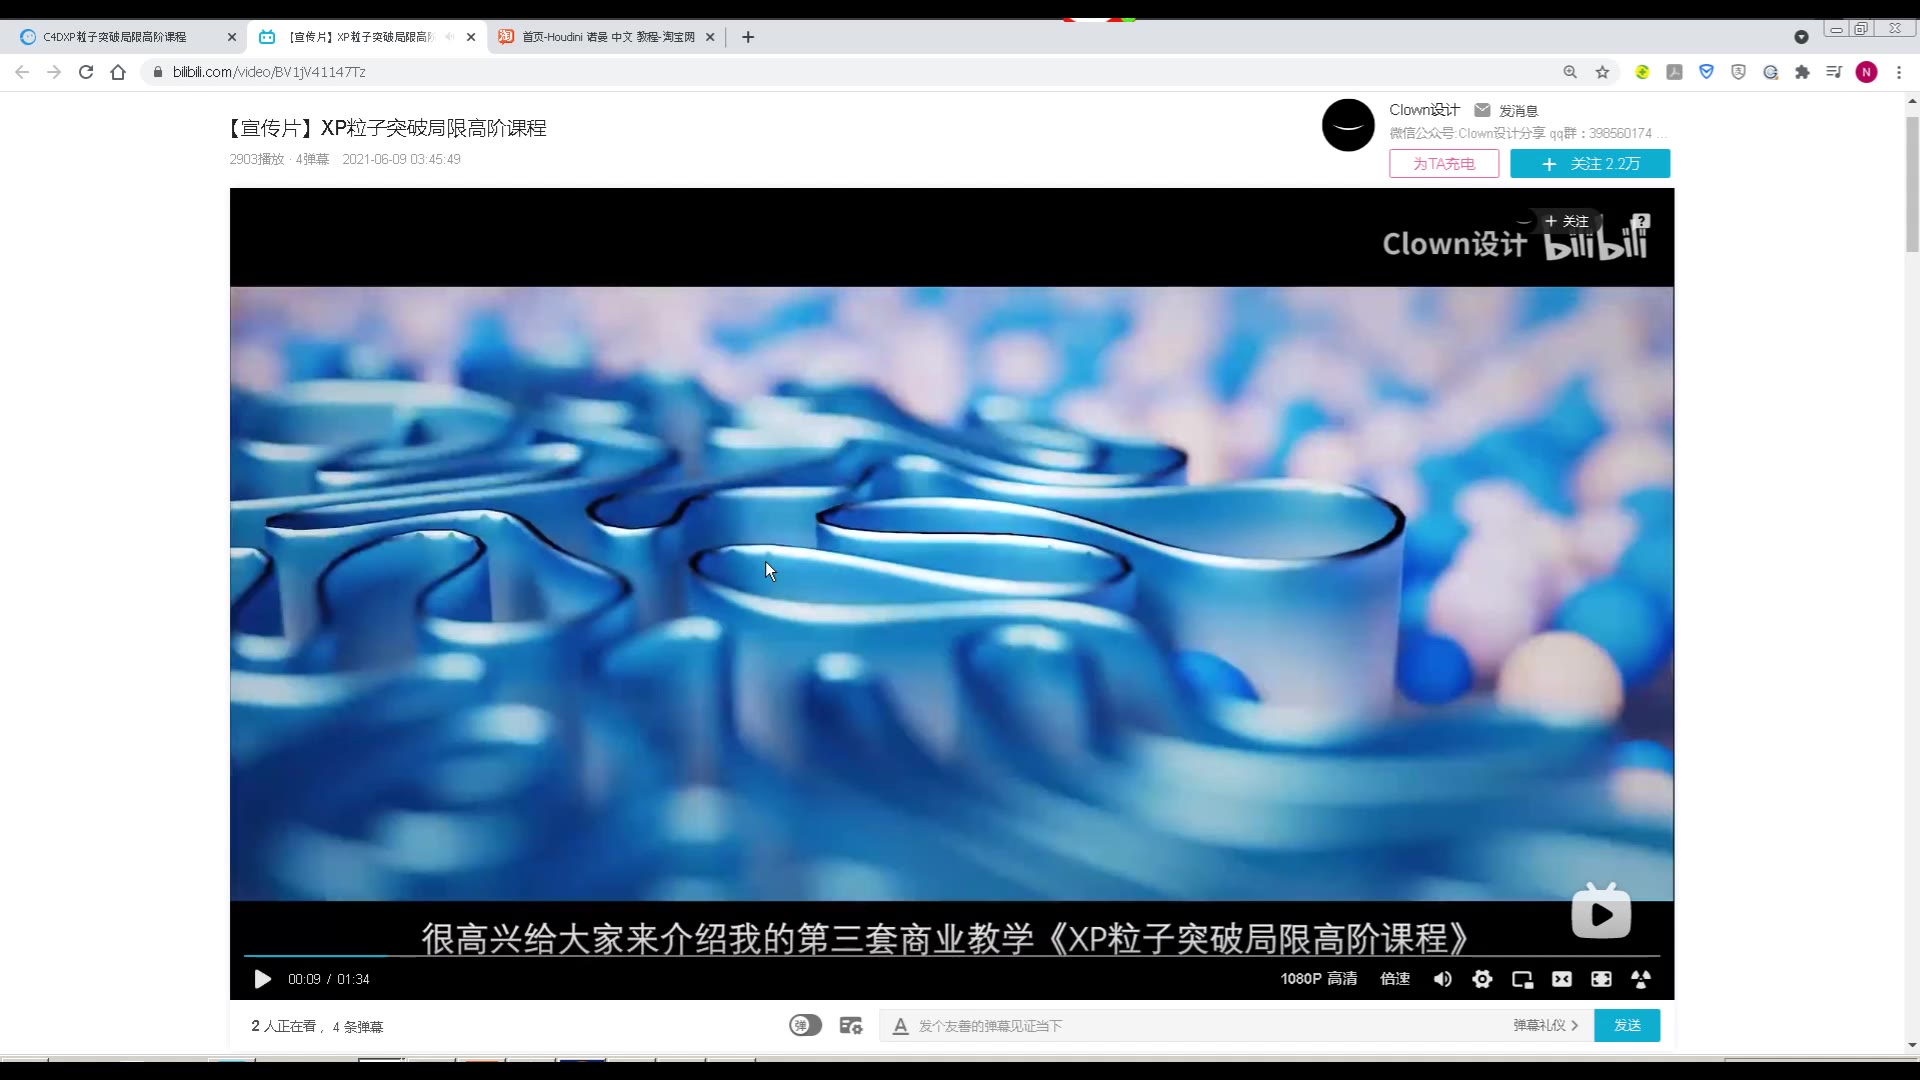Enter picture-in-picture mode
This screenshot has width=1920, height=1080.
coord(1522,979)
